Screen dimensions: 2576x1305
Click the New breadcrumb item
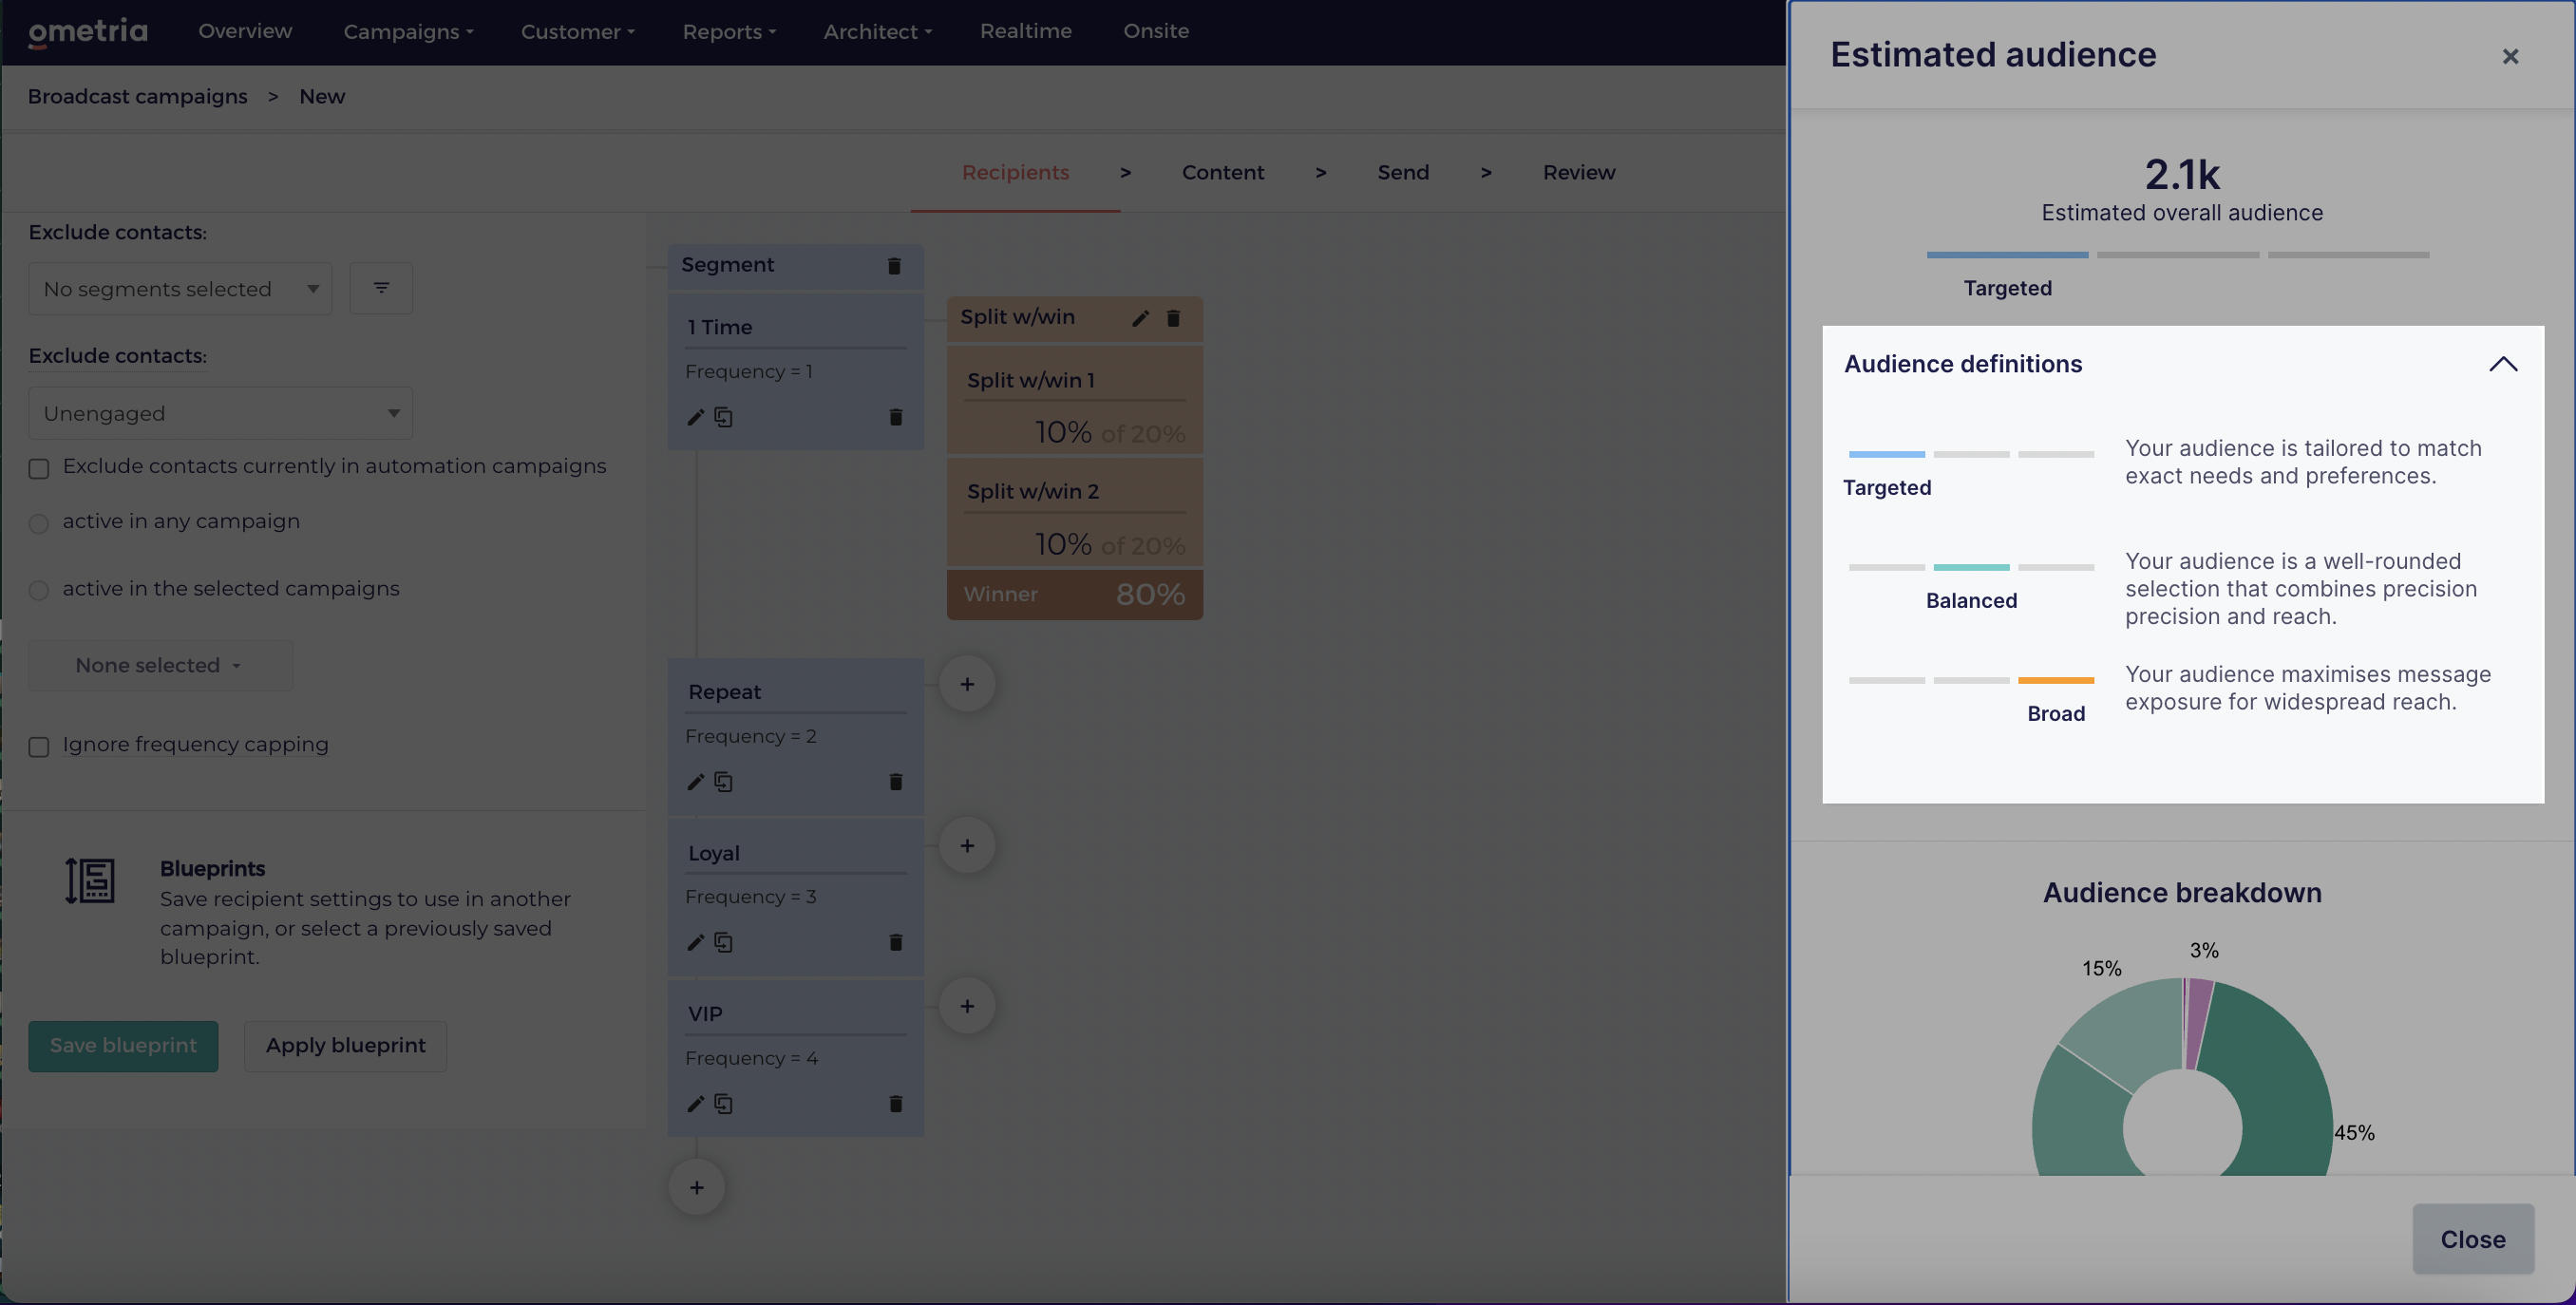coord(322,97)
